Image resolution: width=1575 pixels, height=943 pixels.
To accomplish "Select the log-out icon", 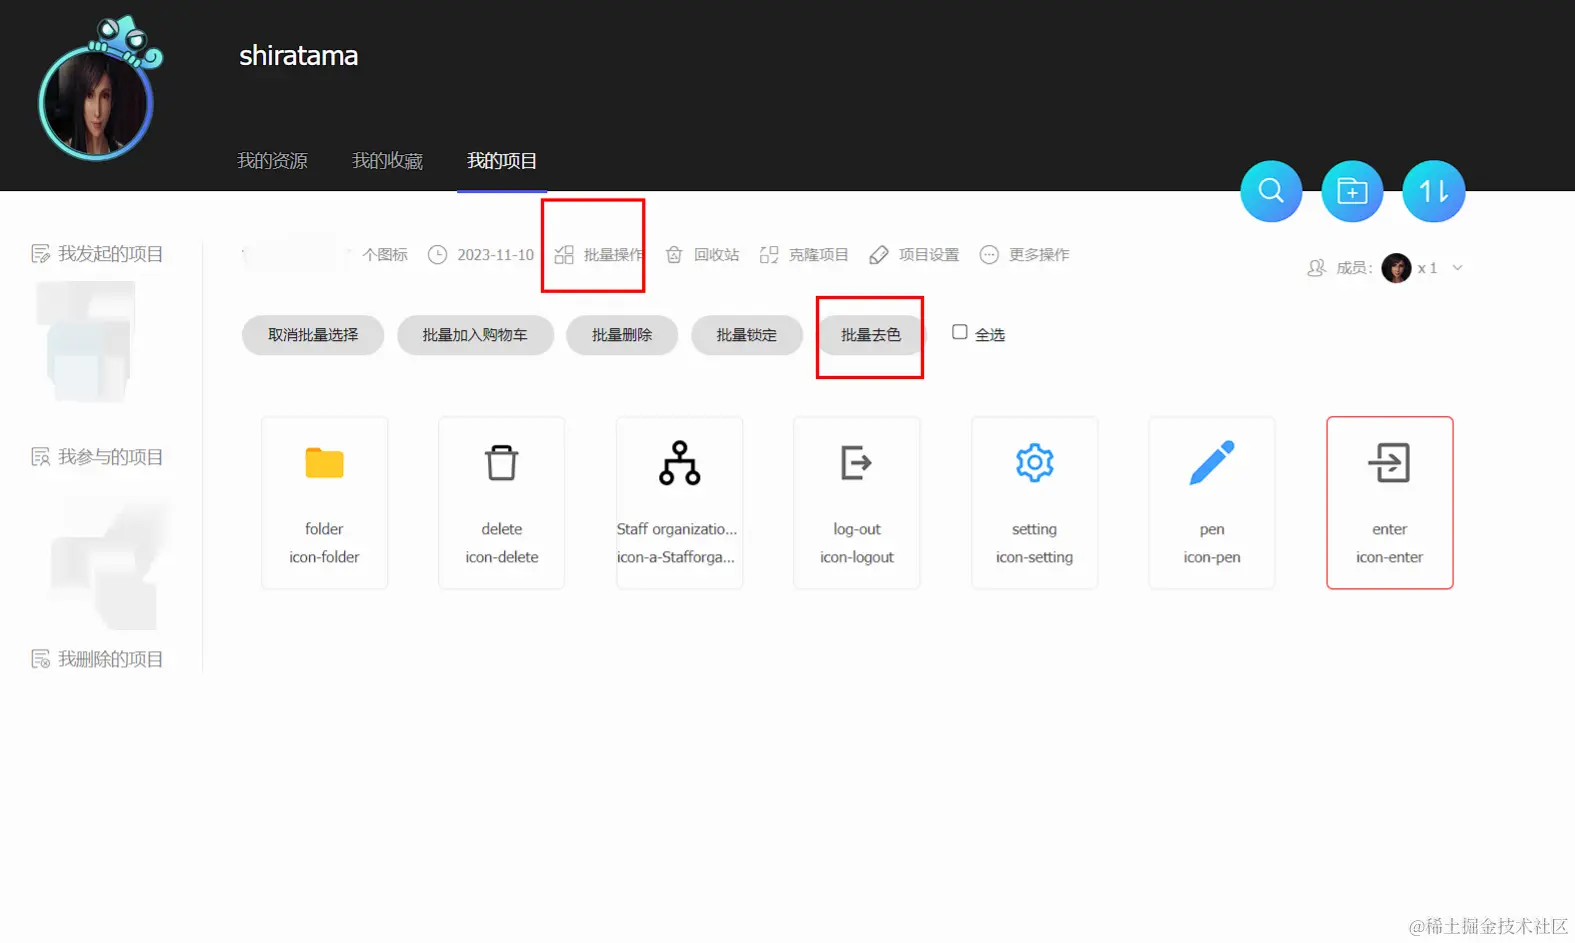I will pos(857,463).
